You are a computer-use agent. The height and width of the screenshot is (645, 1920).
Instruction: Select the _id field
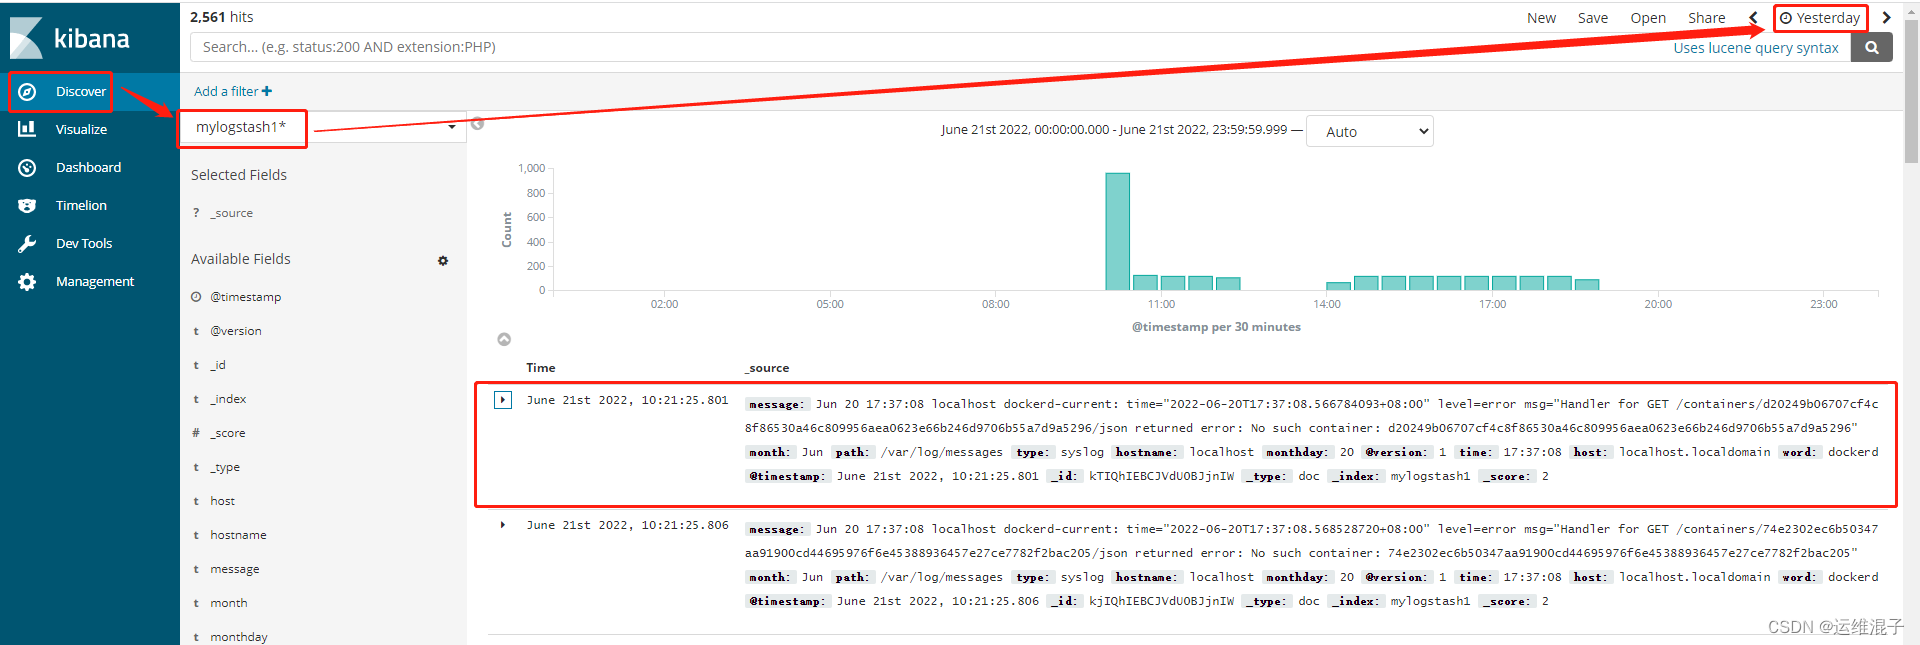[x=218, y=365]
